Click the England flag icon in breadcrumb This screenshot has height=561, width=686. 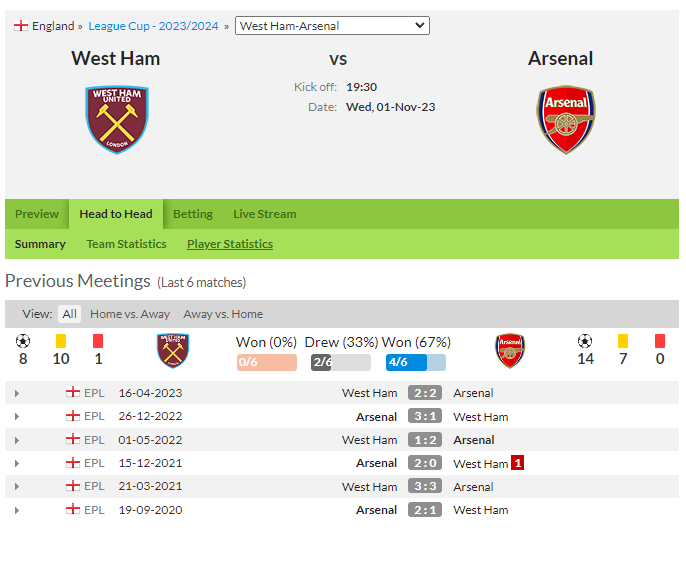(21, 26)
